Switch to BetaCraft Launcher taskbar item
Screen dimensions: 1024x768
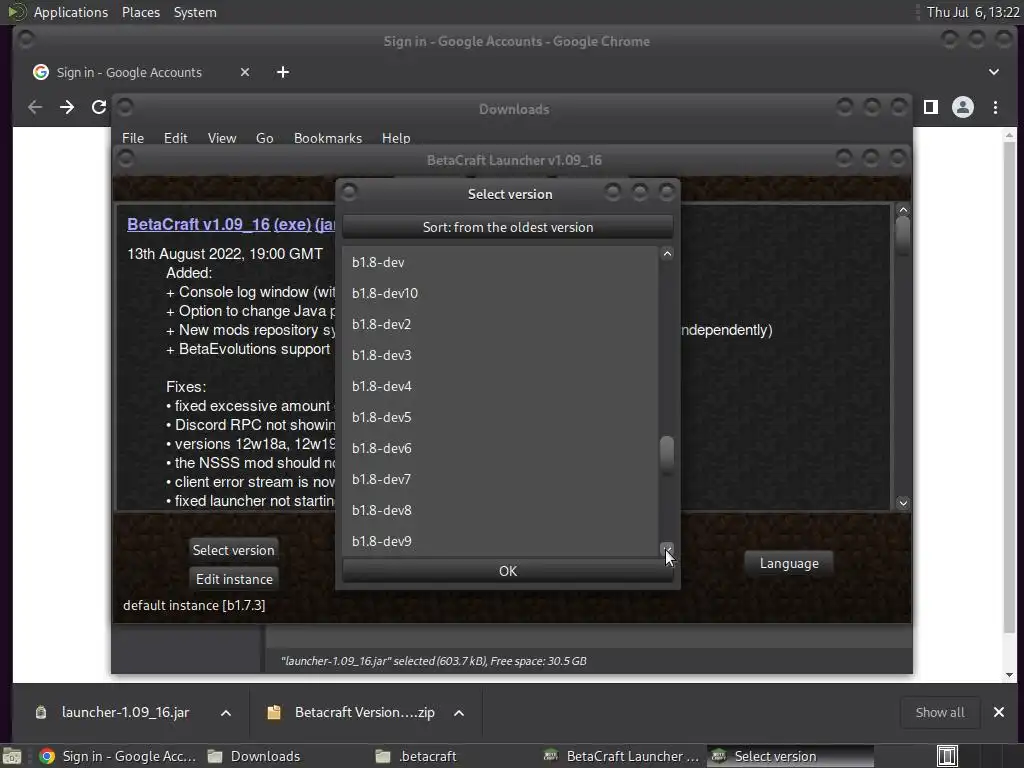621,756
